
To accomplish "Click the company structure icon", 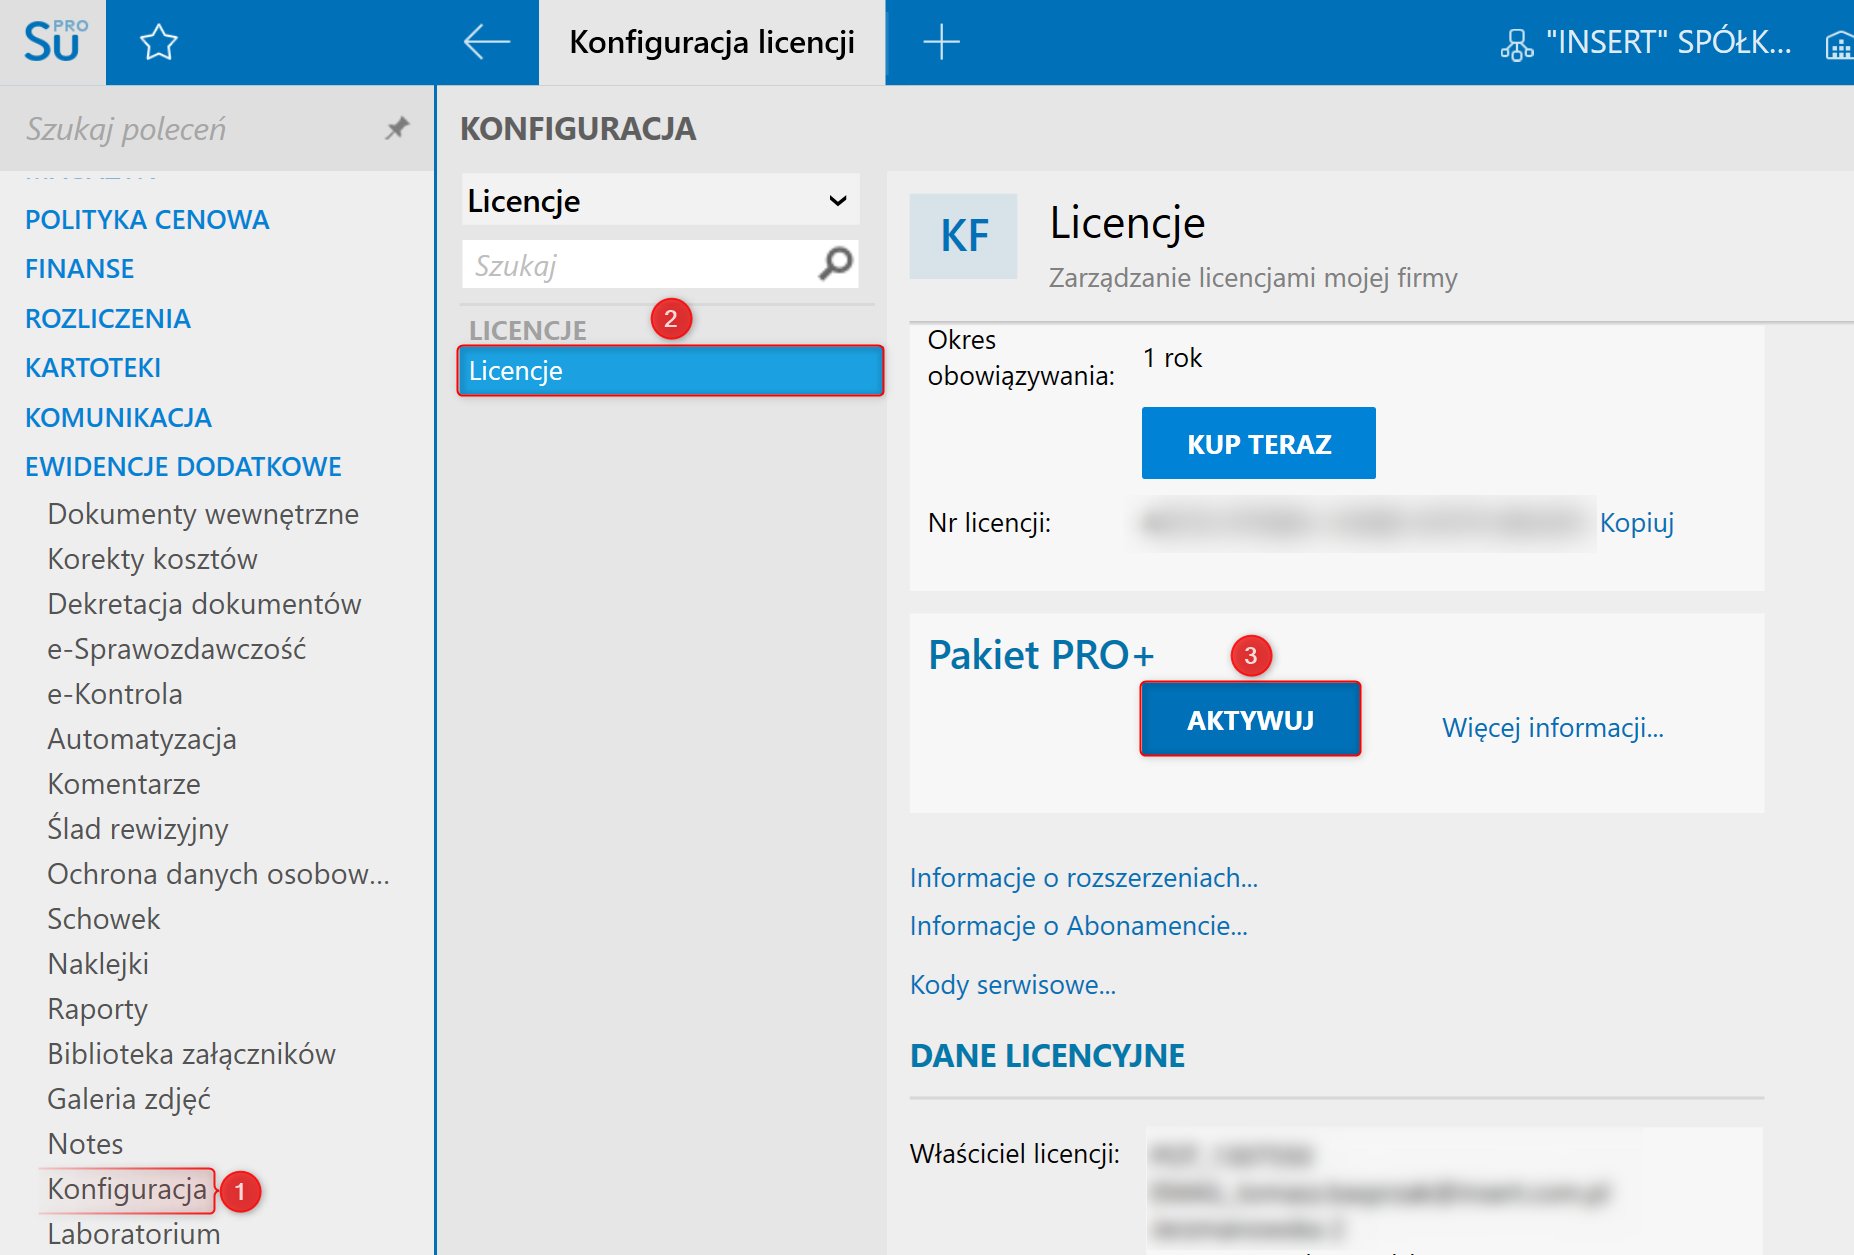I will (1516, 44).
